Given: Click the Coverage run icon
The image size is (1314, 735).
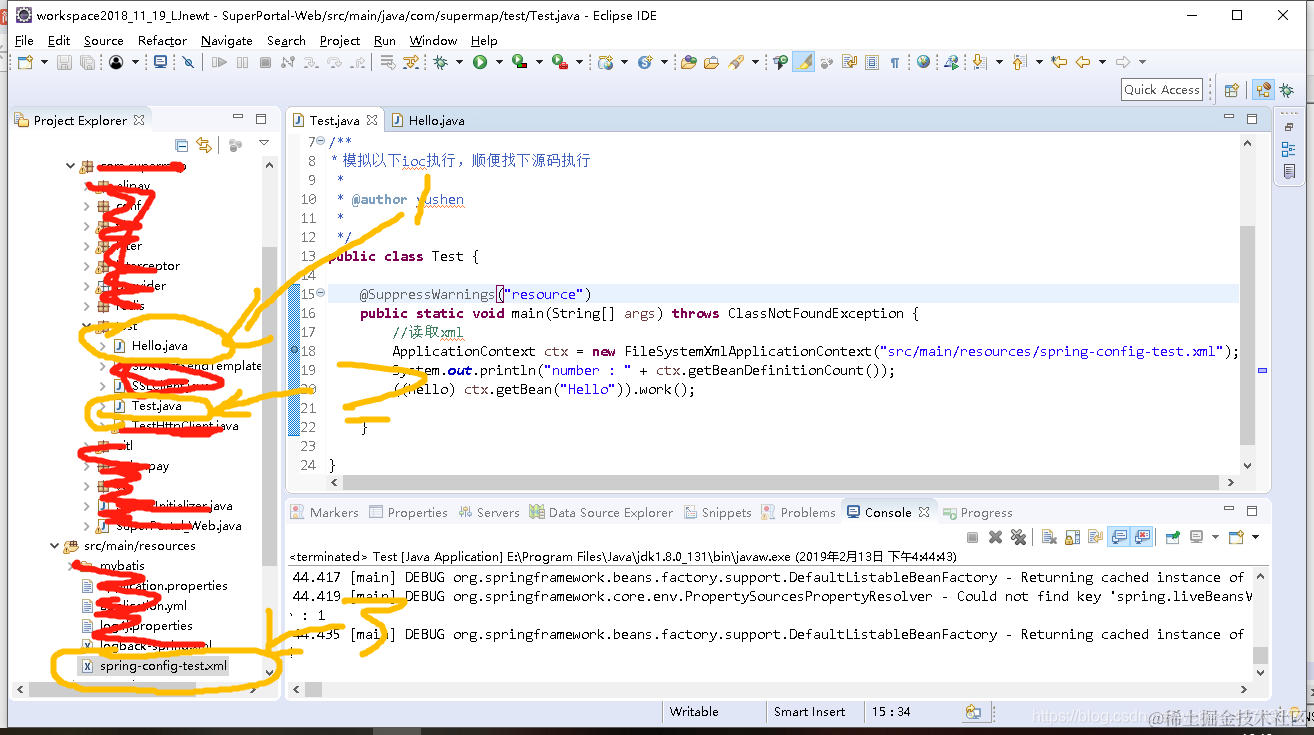Looking at the screenshot, I should pos(519,62).
